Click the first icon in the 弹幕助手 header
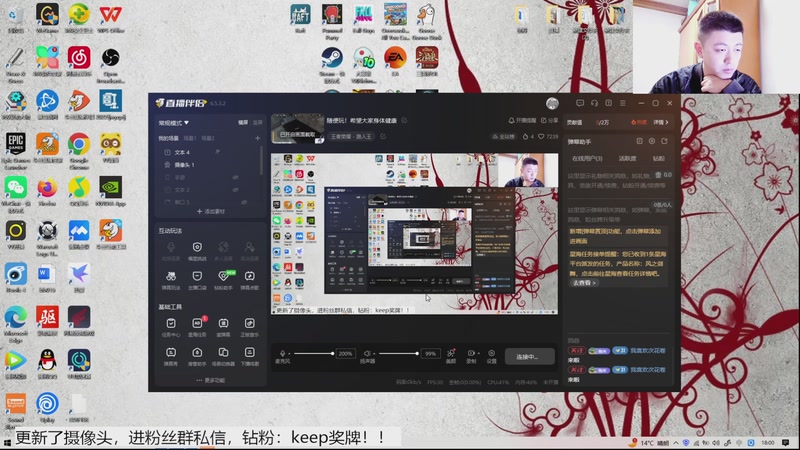The height and width of the screenshot is (450, 800). coord(639,141)
